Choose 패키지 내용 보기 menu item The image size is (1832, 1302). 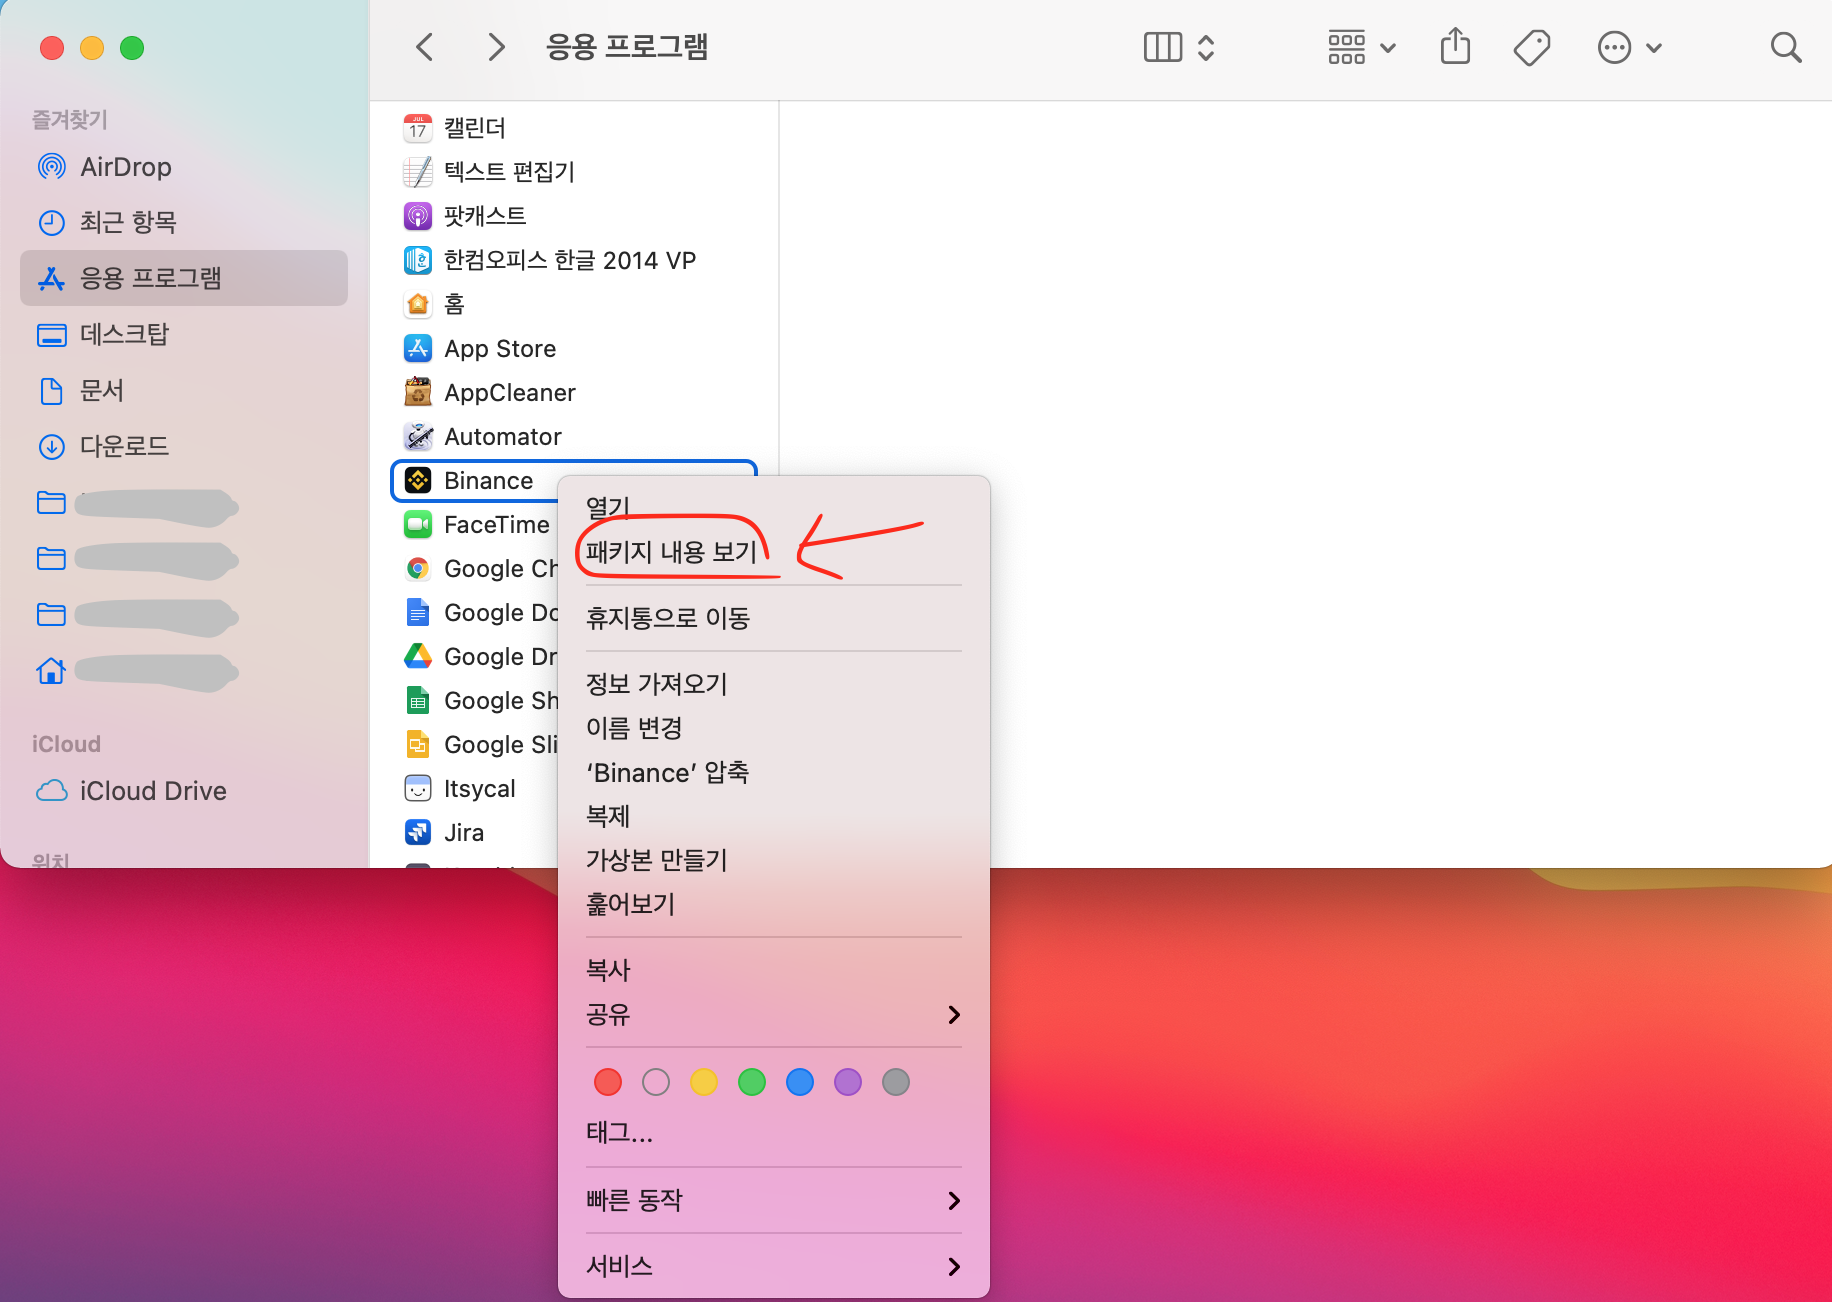click(773, 552)
